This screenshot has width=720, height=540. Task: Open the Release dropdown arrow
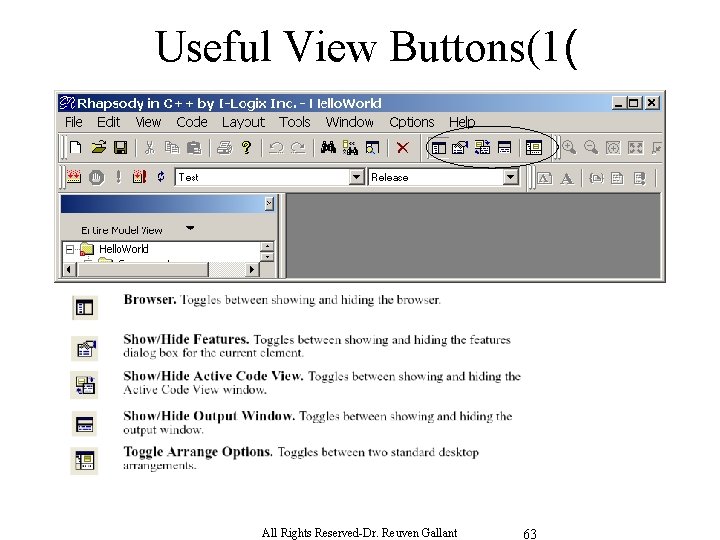click(x=510, y=177)
